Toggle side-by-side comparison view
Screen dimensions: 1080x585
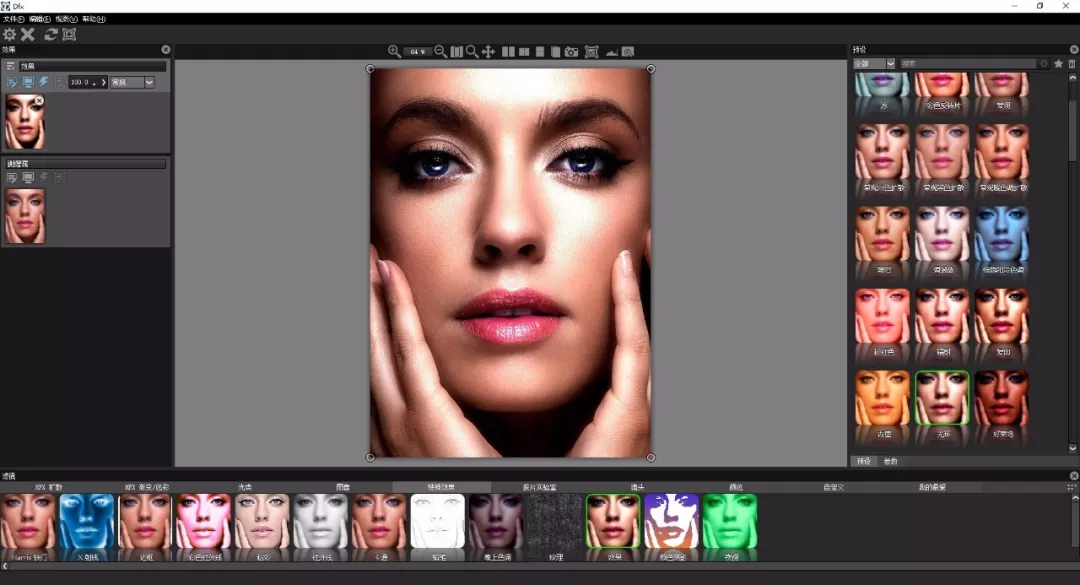tap(508, 52)
